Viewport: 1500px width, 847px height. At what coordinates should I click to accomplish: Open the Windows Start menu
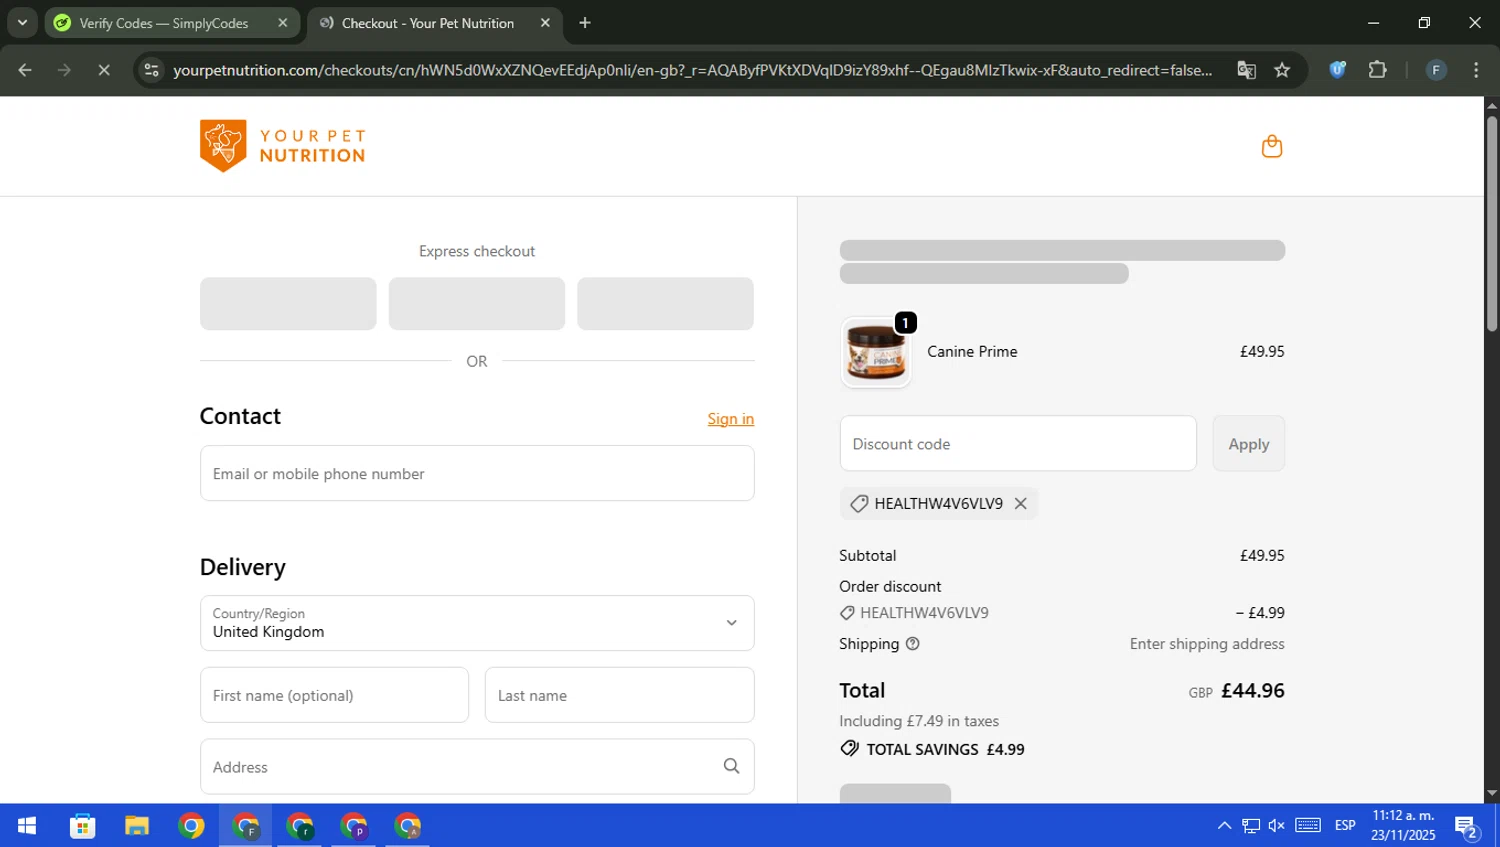tap(27, 826)
